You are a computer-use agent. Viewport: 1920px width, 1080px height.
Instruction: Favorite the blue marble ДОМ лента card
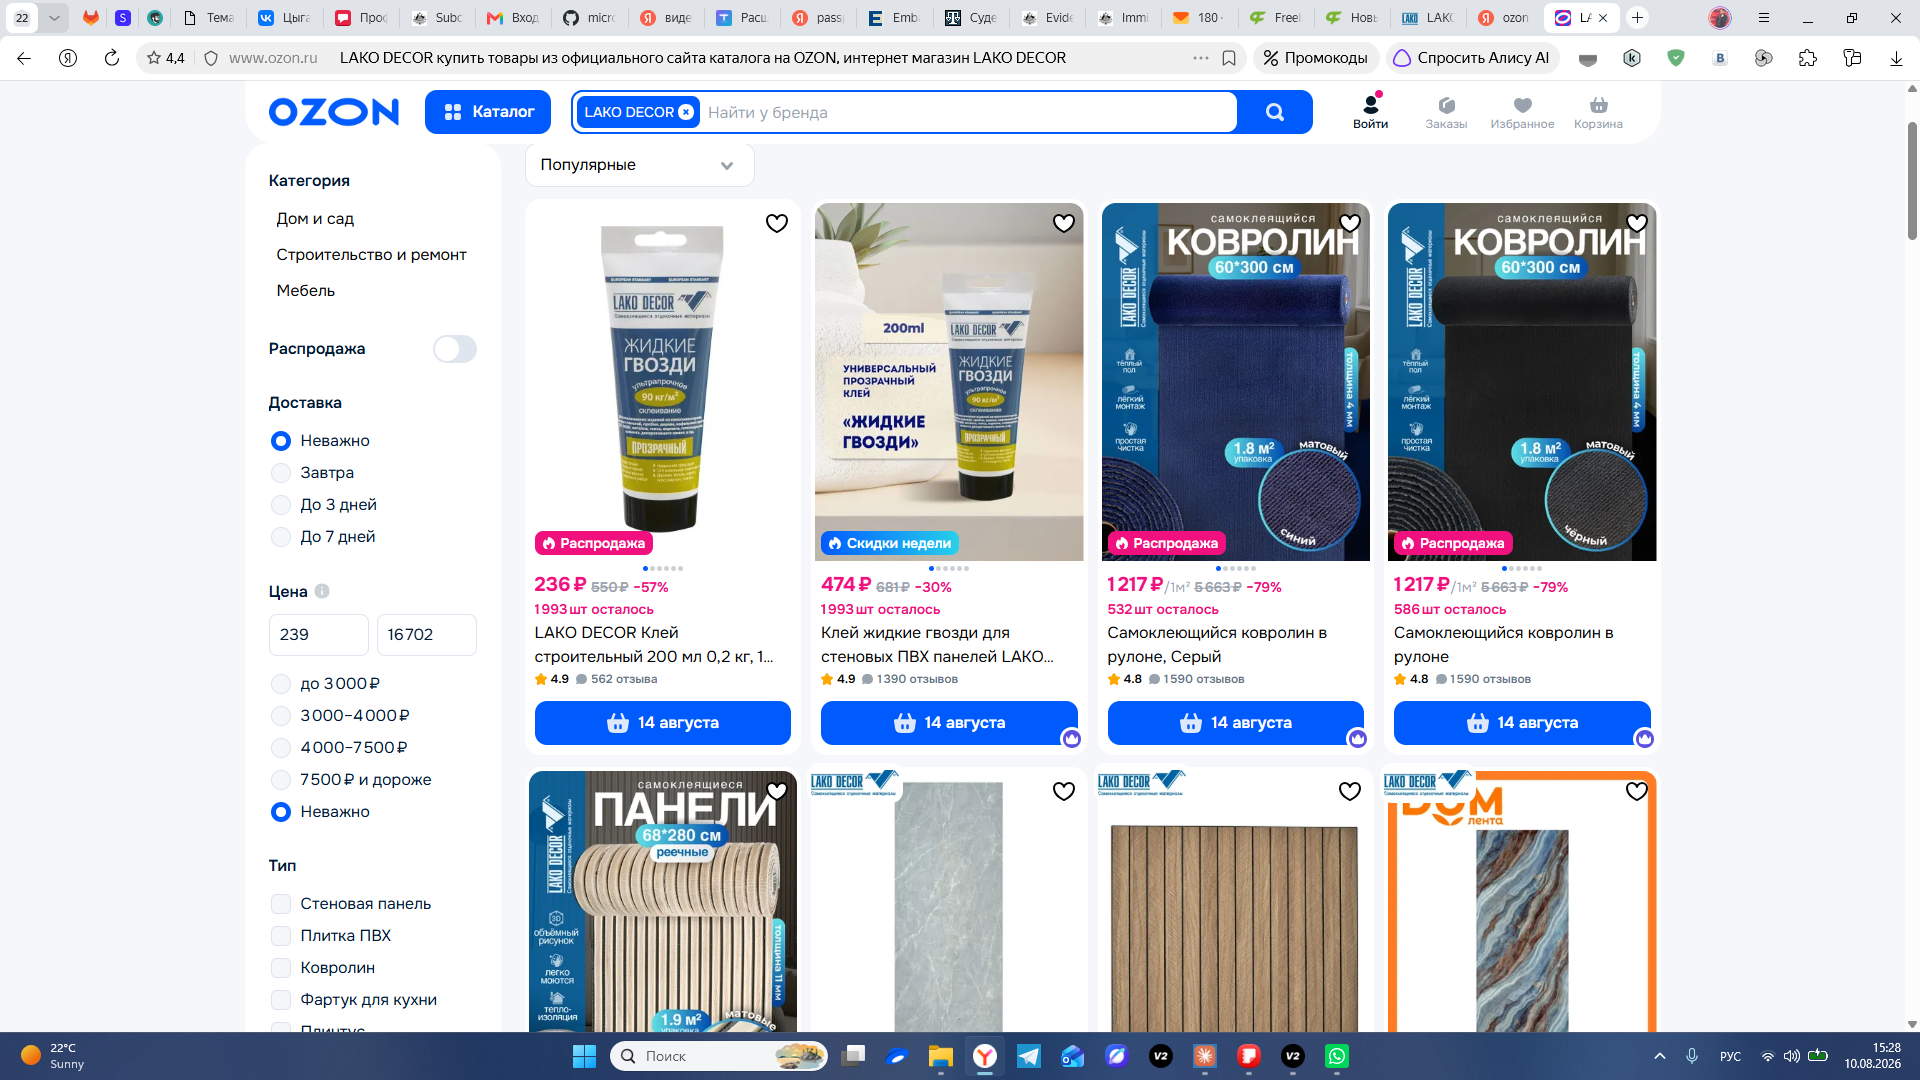(x=1636, y=791)
